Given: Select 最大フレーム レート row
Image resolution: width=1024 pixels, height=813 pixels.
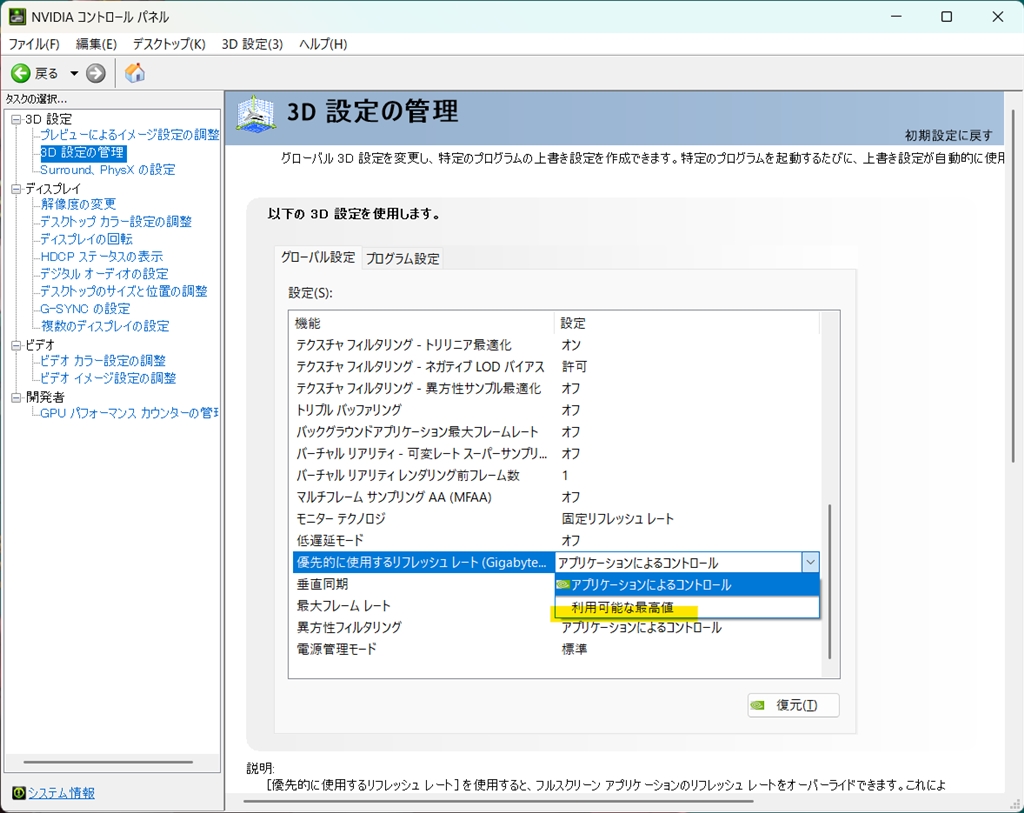Looking at the screenshot, I should (423, 606).
